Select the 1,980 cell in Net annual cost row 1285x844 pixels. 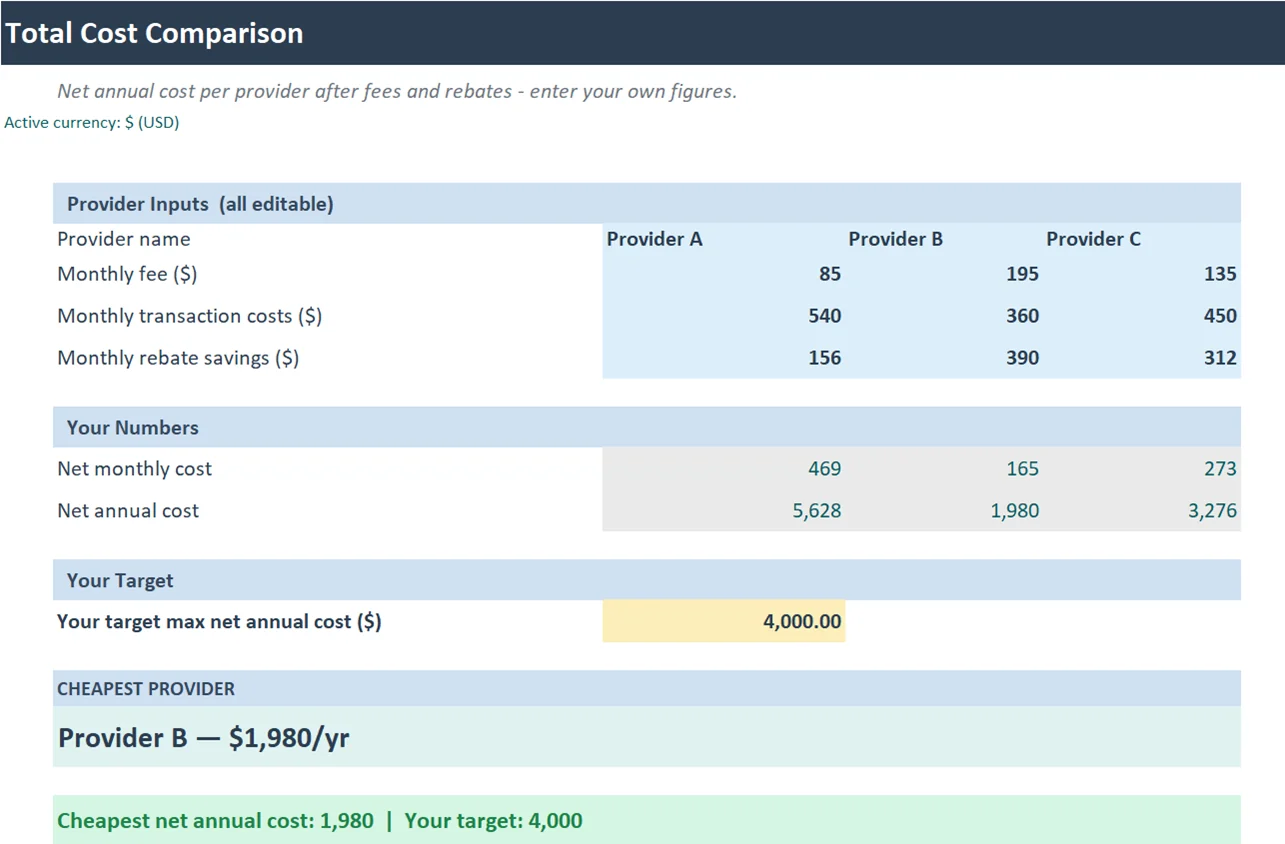[944, 510]
